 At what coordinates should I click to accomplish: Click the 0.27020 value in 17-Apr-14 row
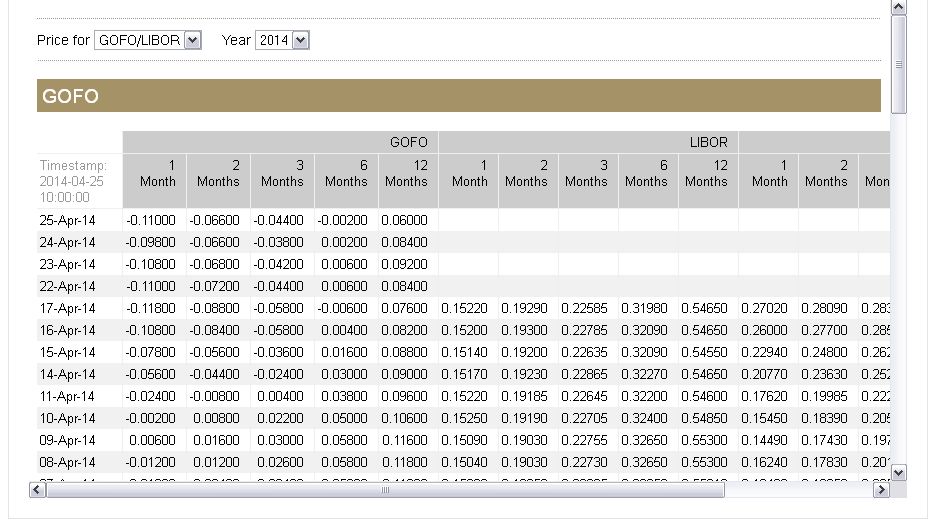click(764, 308)
